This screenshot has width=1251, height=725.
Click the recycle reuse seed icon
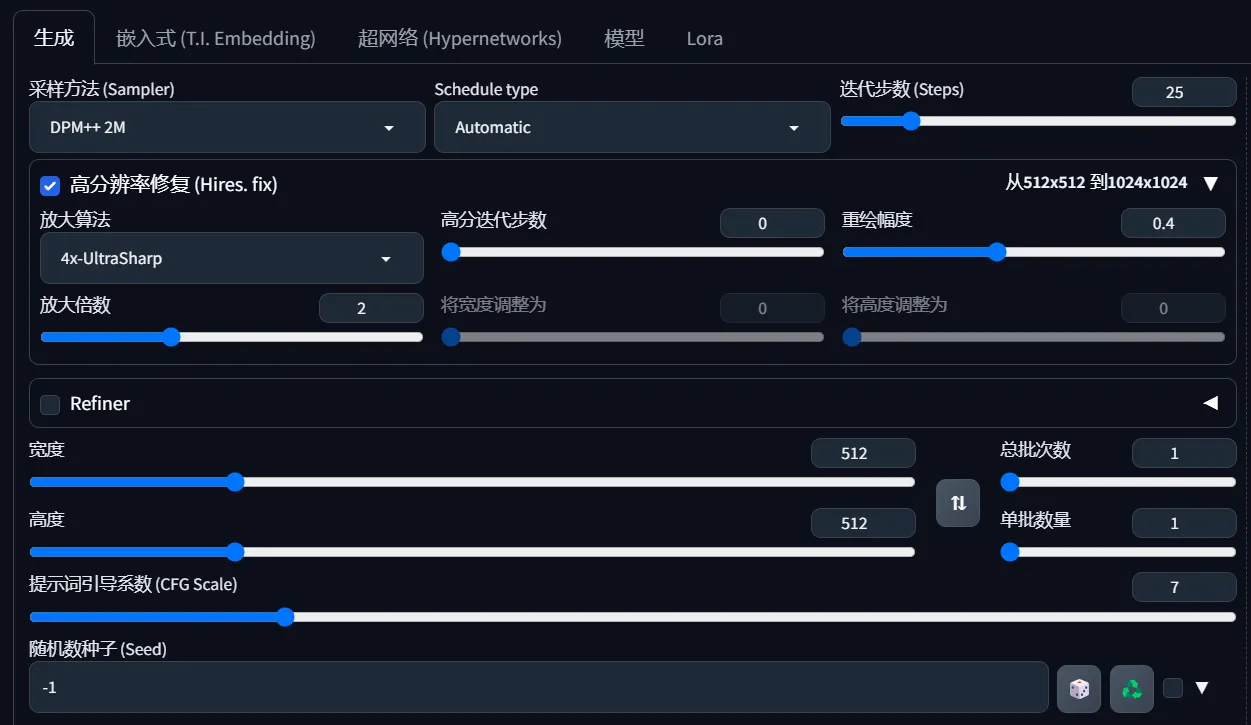pyautogui.click(x=1132, y=688)
